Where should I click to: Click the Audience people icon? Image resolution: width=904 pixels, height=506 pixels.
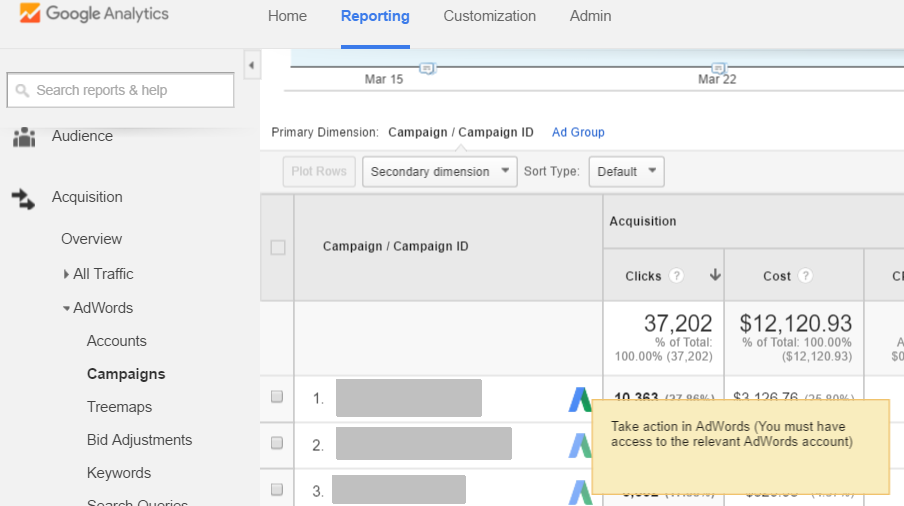click(24, 137)
